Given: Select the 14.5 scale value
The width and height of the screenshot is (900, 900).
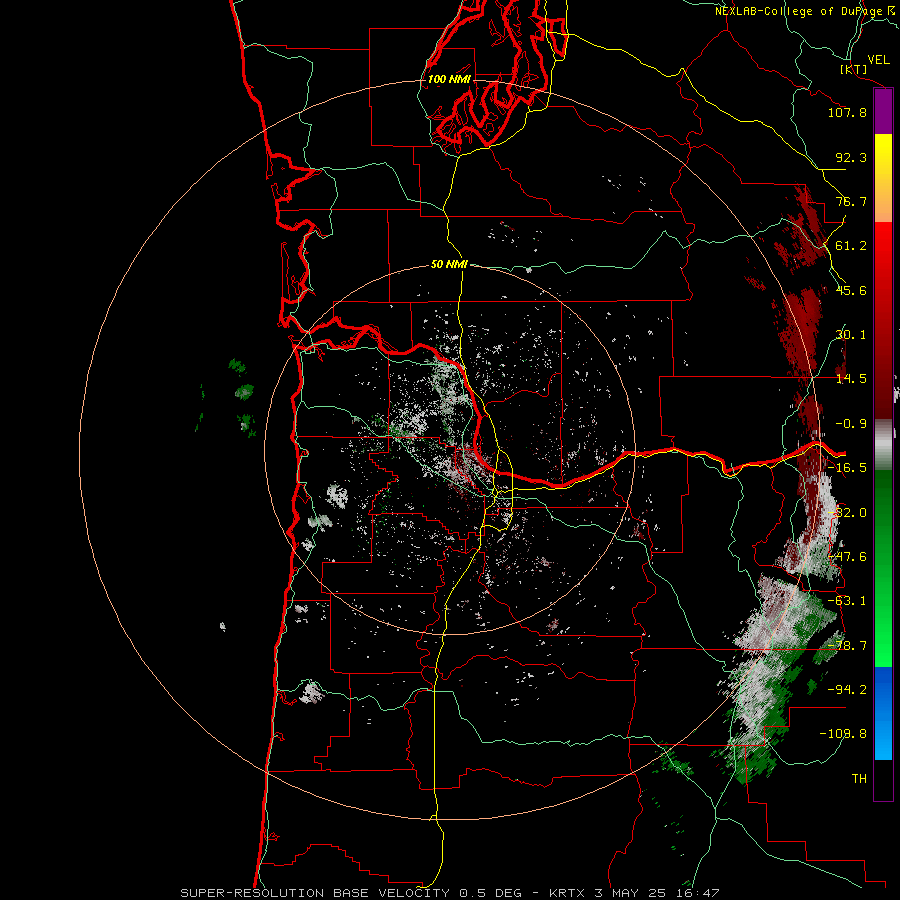Looking at the screenshot, I should pos(851,379).
